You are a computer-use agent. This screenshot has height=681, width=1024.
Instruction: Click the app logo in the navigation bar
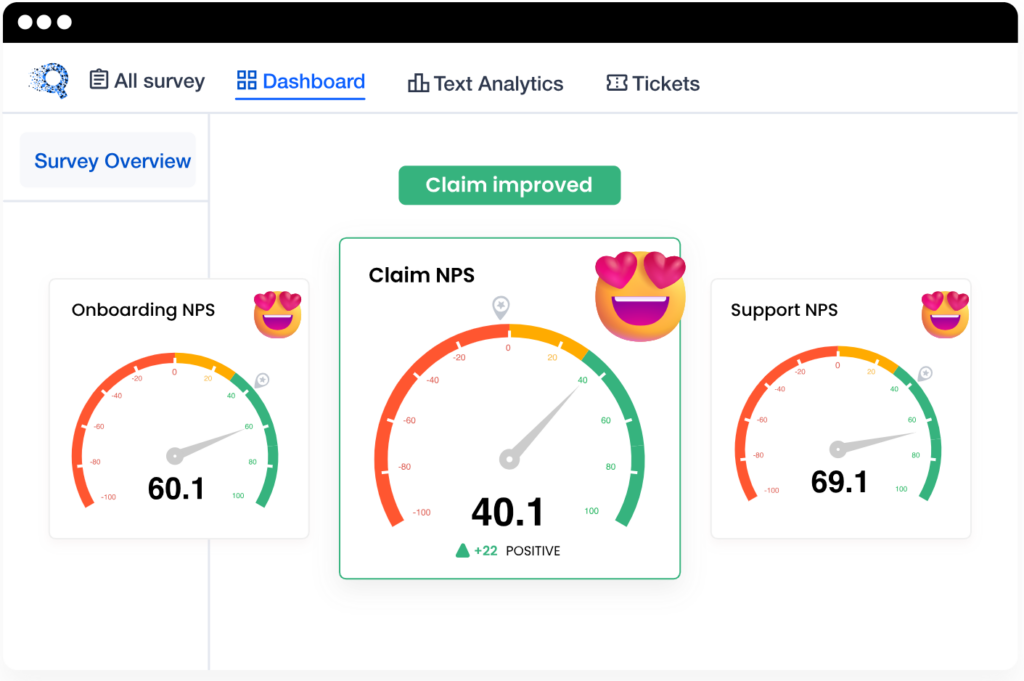[48, 81]
